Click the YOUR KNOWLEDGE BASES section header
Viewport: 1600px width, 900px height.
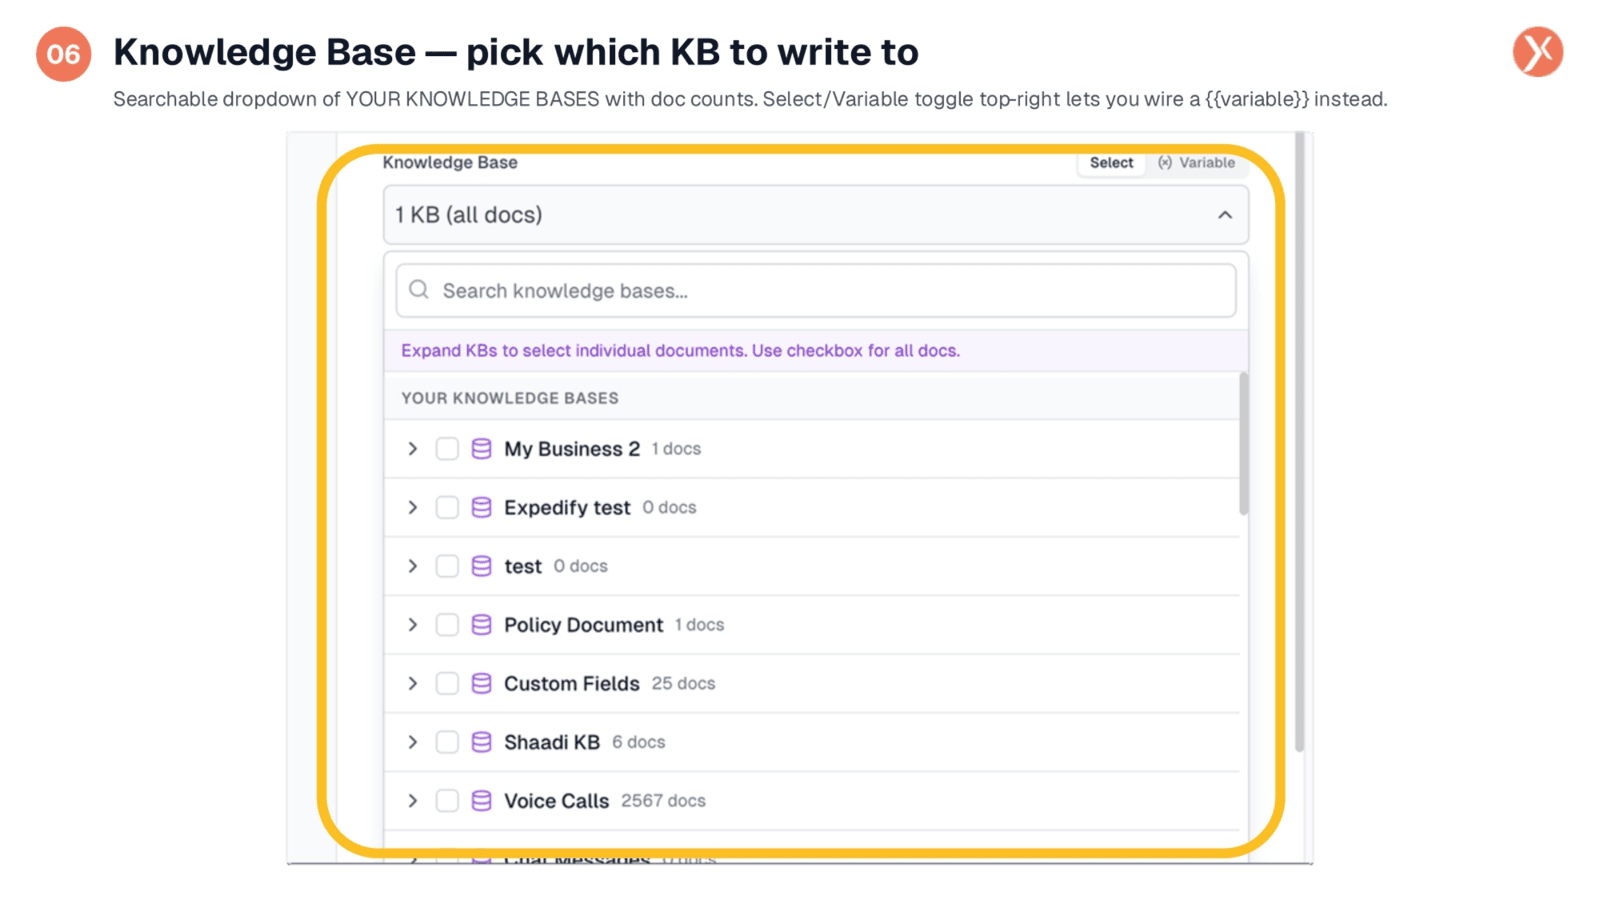510,398
